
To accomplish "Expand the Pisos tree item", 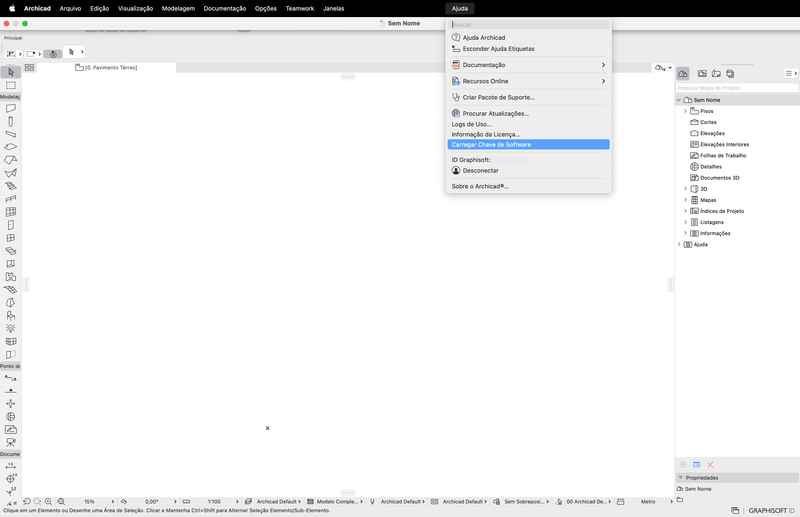I will click(685, 111).
